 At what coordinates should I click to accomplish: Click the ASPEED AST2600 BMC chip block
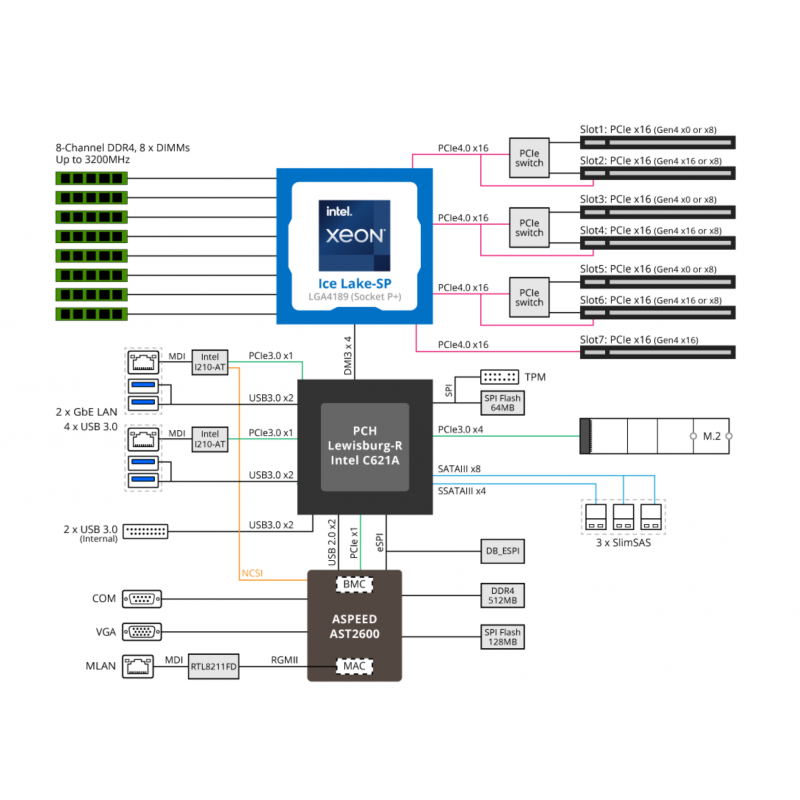(x=355, y=626)
